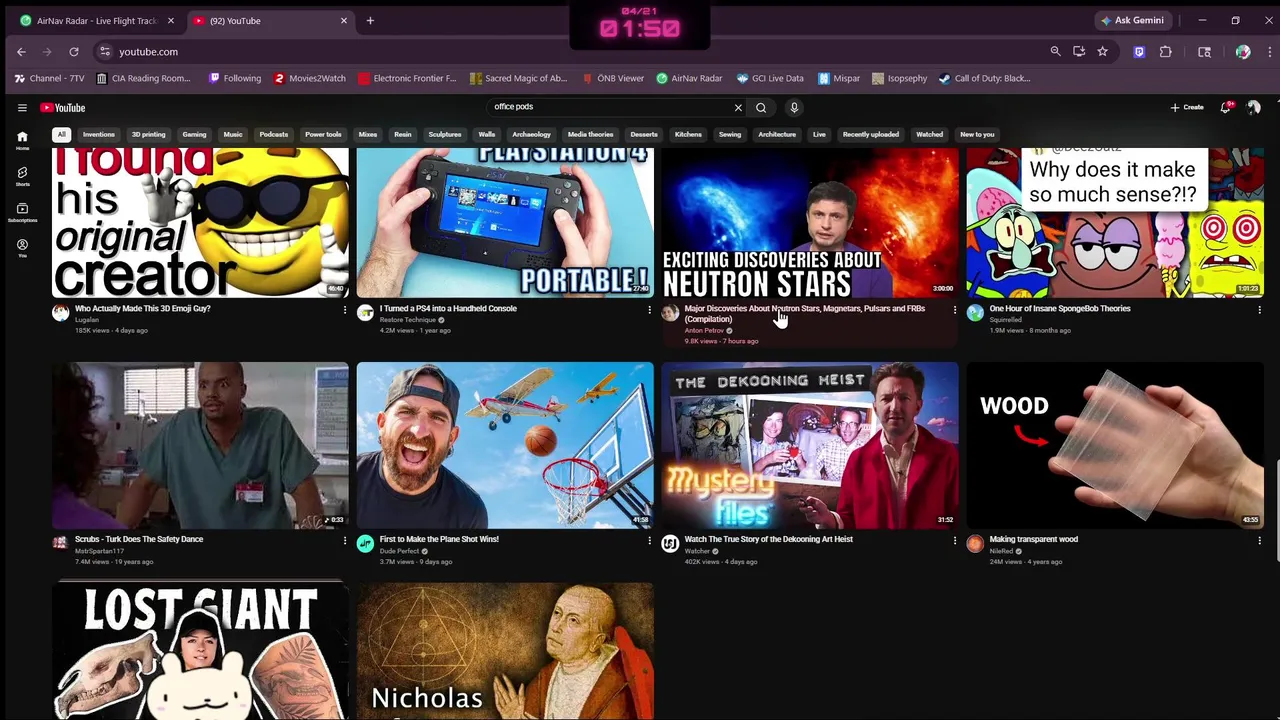Click the YouTube logo
Image resolution: width=1280 pixels, height=720 pixels.
63,107
